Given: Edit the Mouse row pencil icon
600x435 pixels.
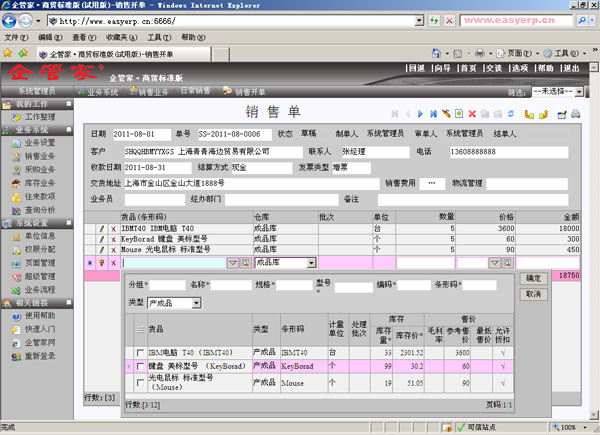Looking at the screenshot, I should (x=102, y=250).
